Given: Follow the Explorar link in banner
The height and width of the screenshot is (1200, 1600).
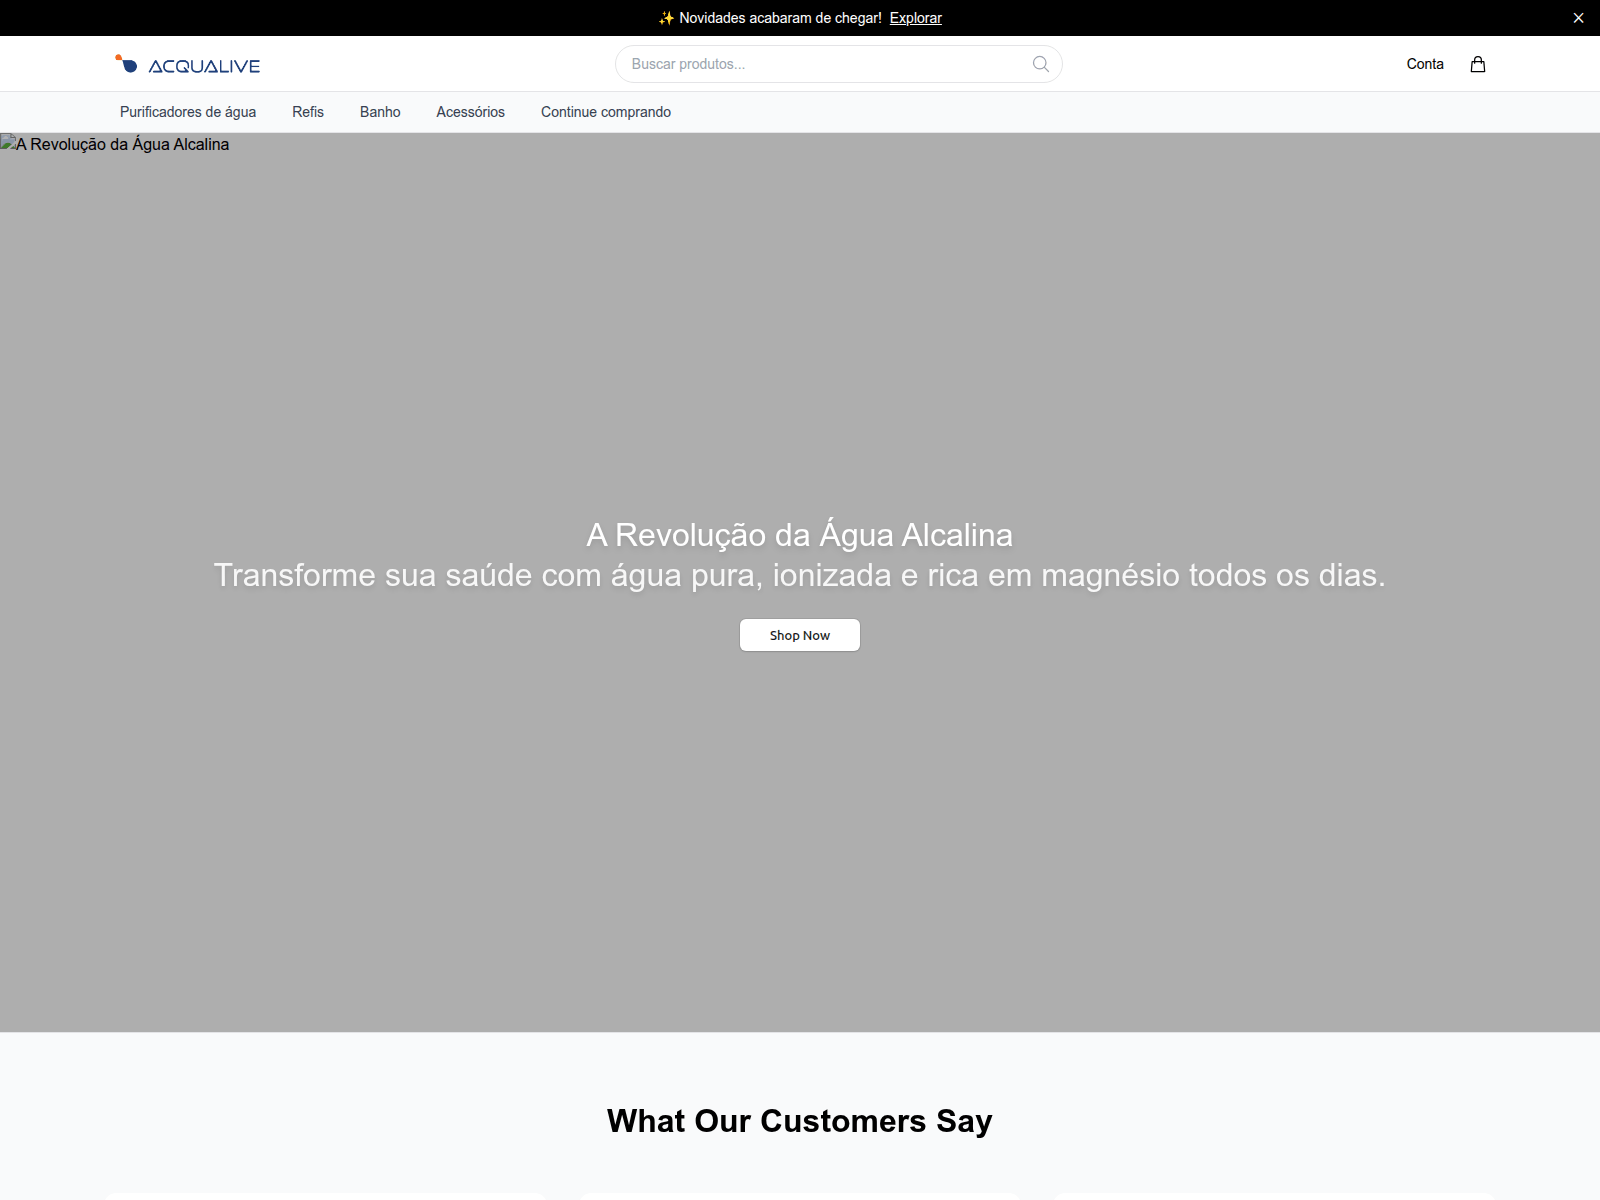Looking at the screenshot, I should 915,18.
